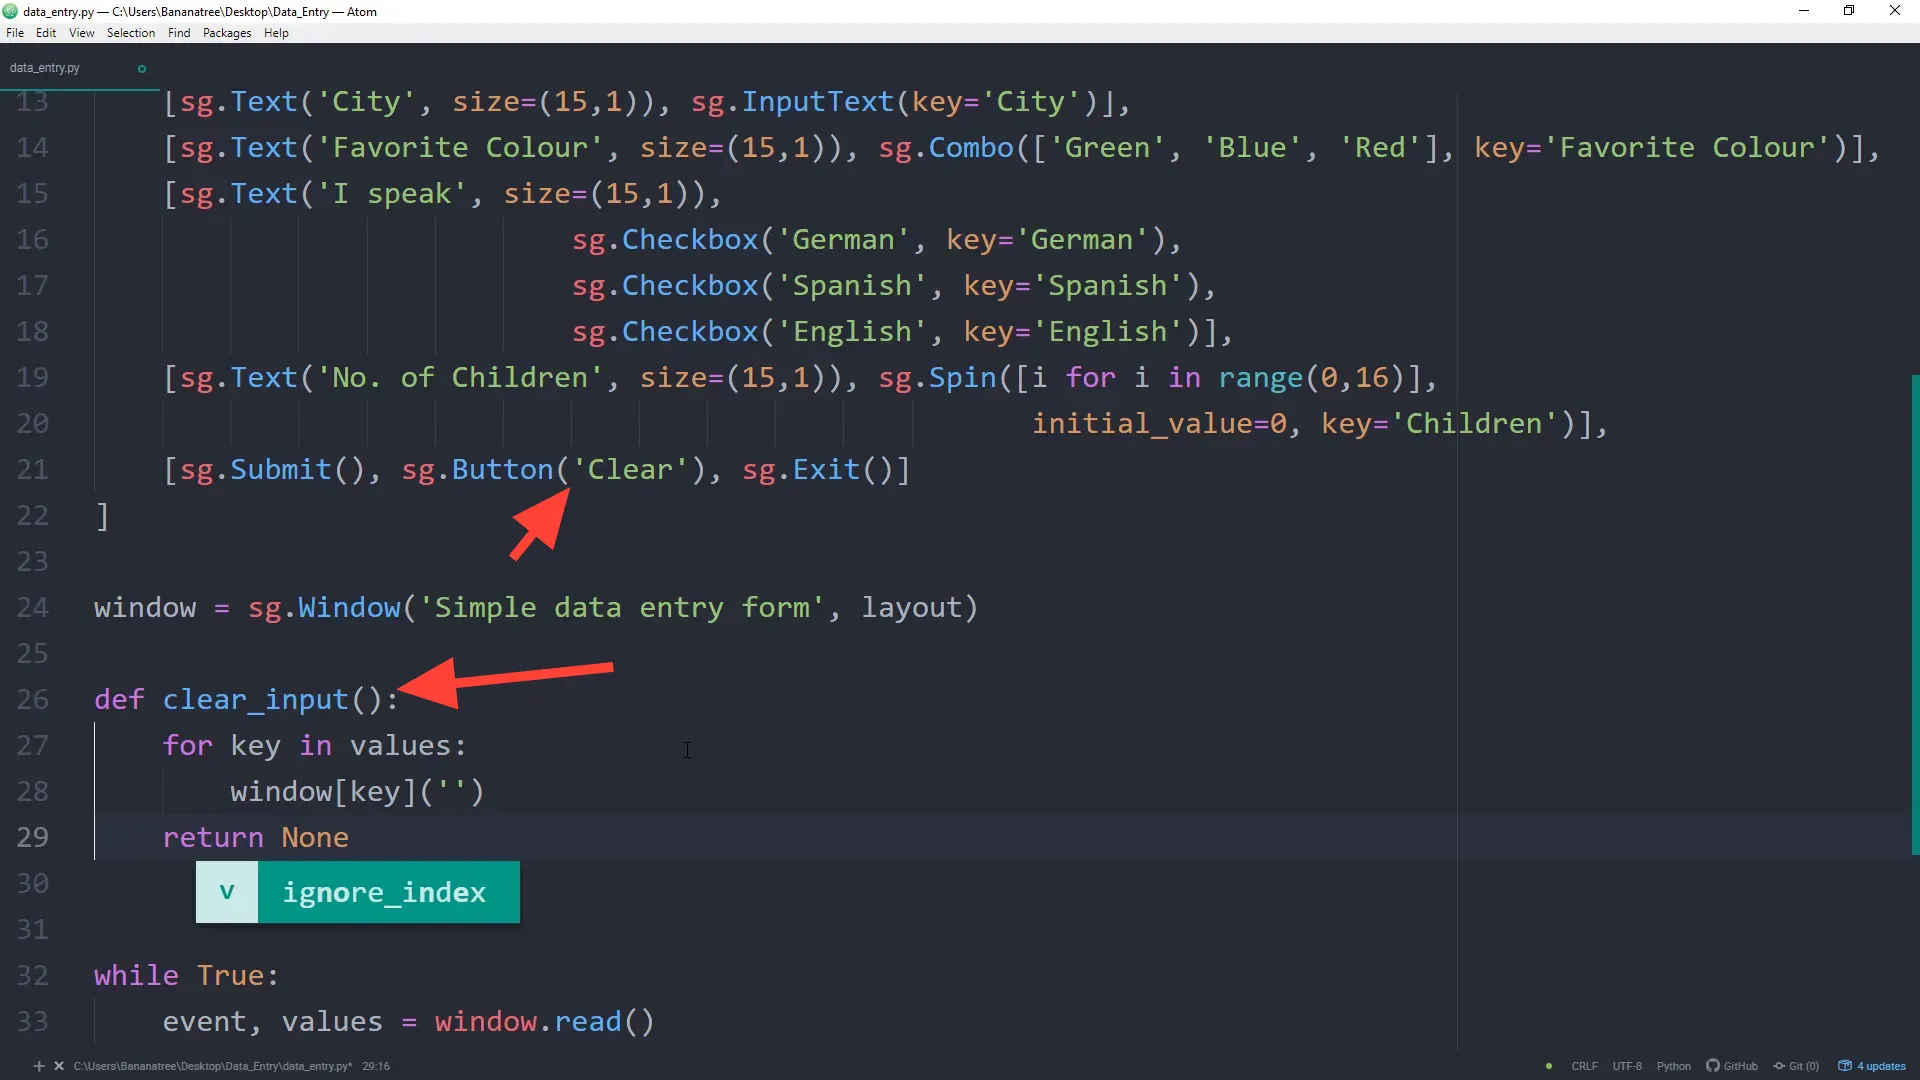
Task: Open the Selection menu
Action: [x=130, y=33]
